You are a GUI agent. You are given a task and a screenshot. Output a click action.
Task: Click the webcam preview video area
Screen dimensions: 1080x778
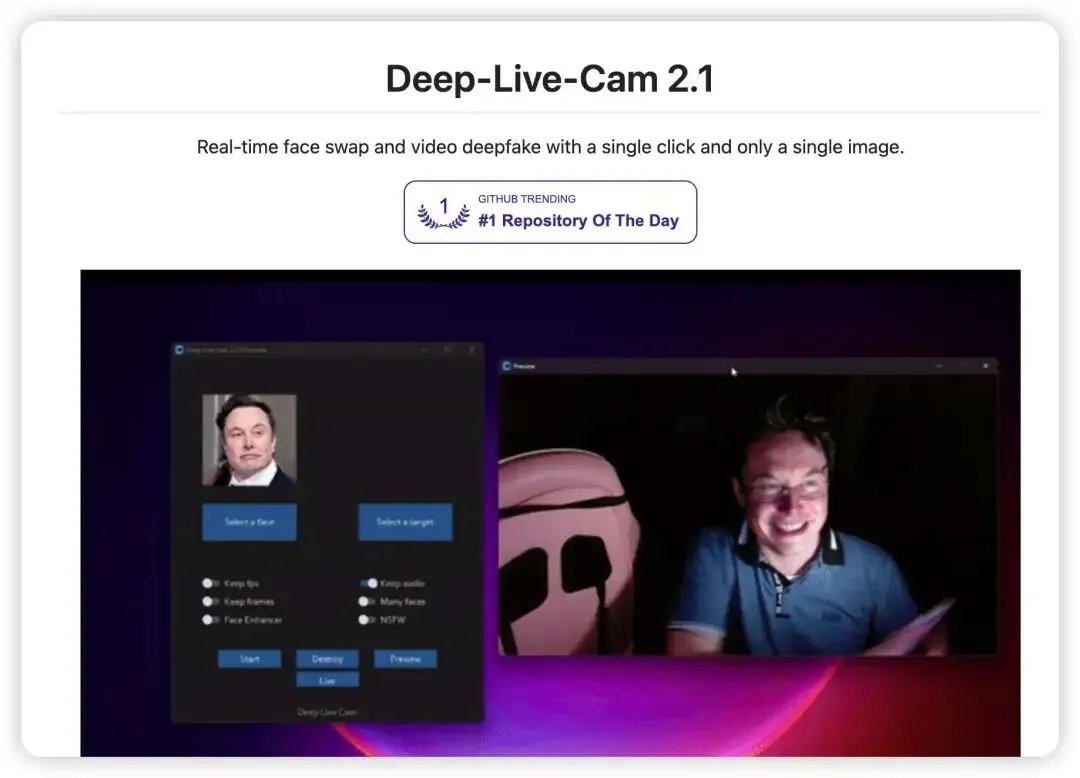(x=747, y=514)
